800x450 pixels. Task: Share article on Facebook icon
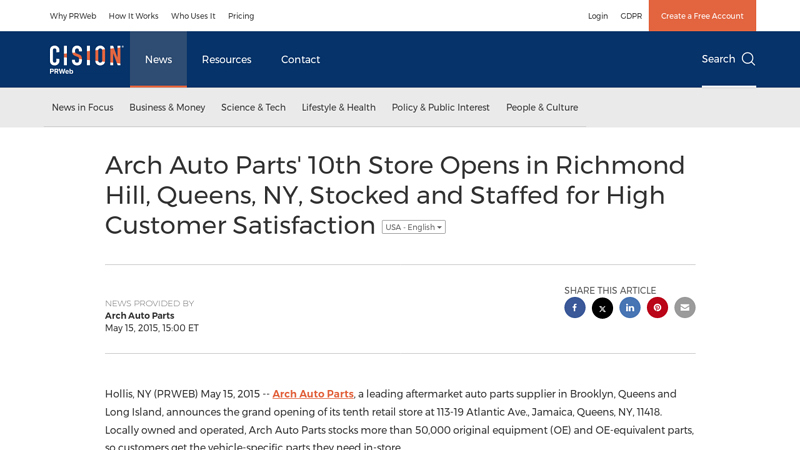click(574, 308)
